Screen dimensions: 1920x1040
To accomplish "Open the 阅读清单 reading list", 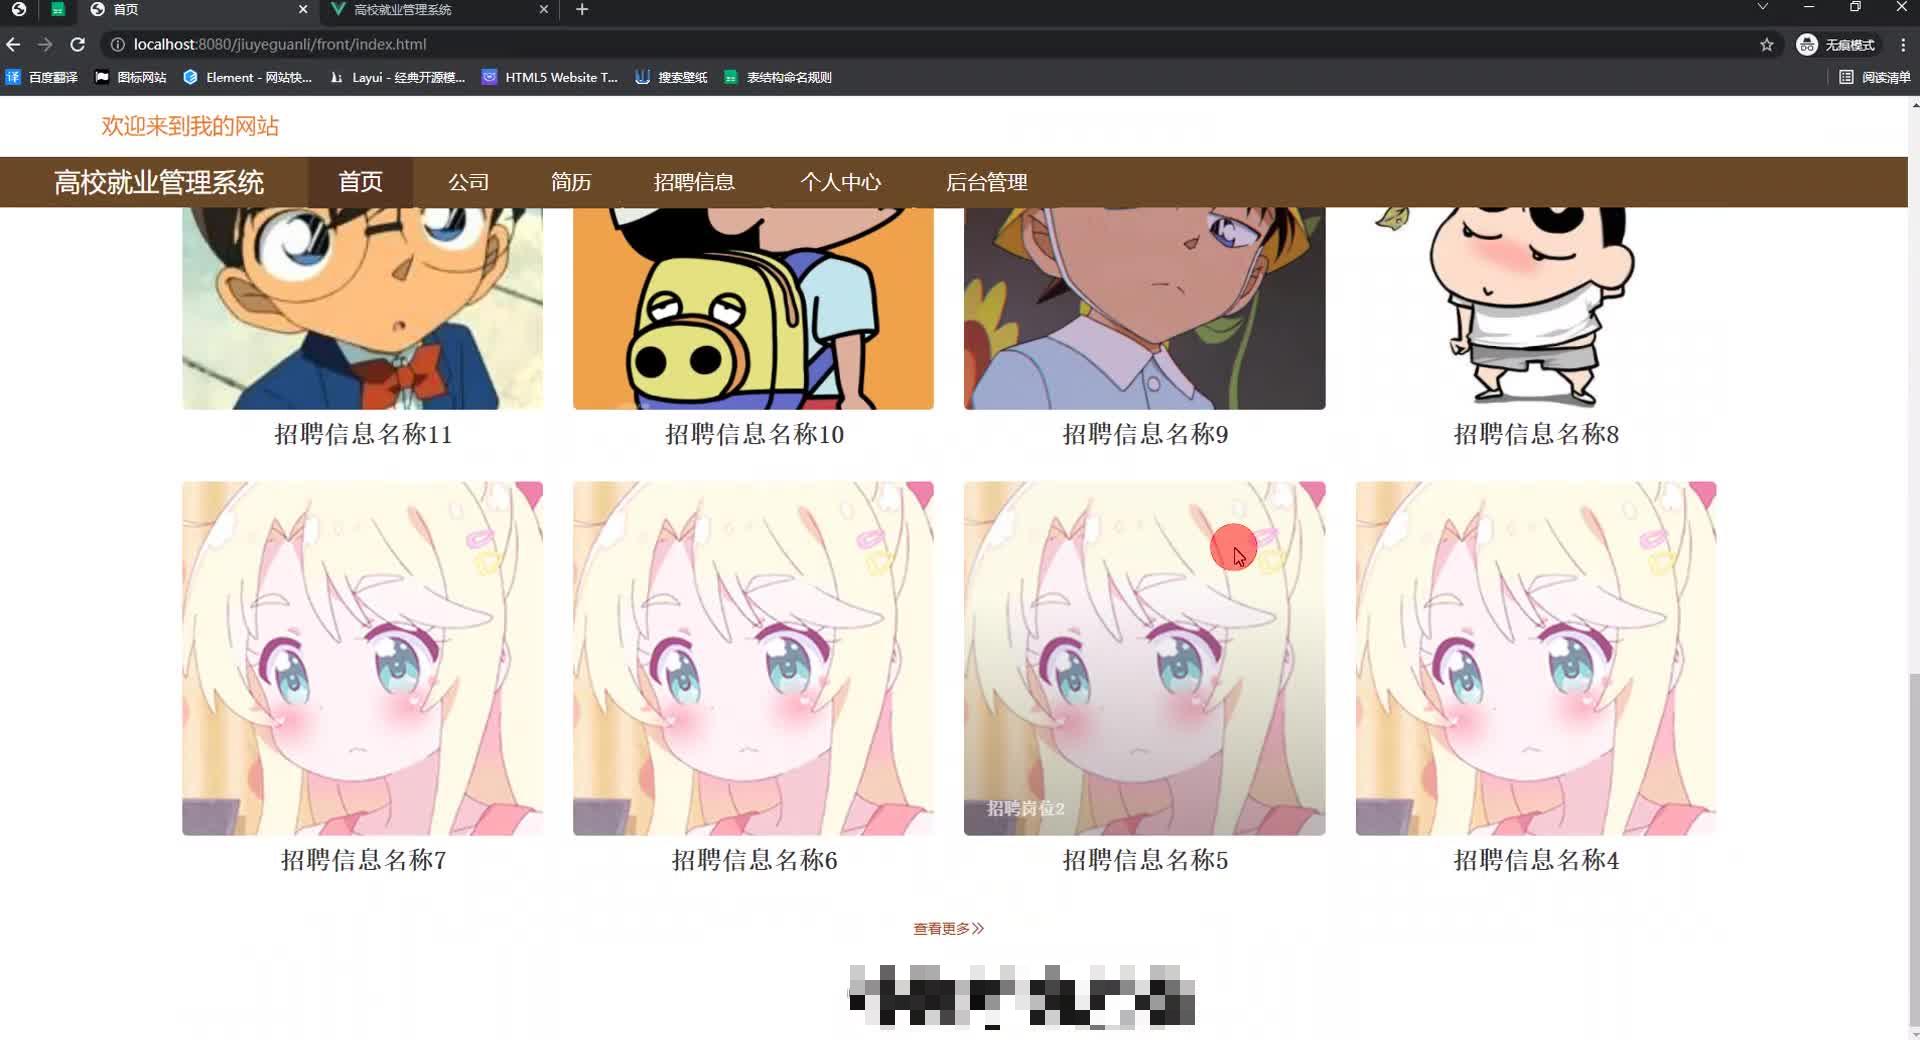I will [x=1874, y=77].
